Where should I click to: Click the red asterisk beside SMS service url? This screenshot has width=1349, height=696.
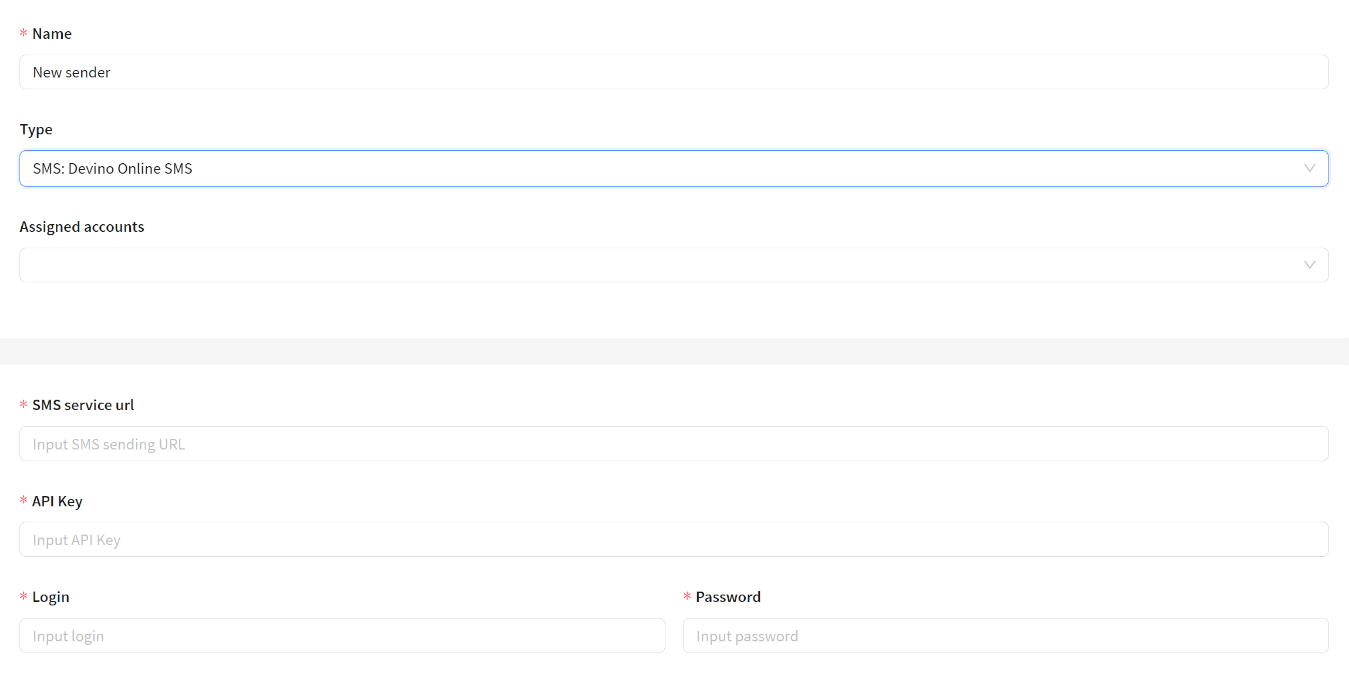[x=24, y=406]
